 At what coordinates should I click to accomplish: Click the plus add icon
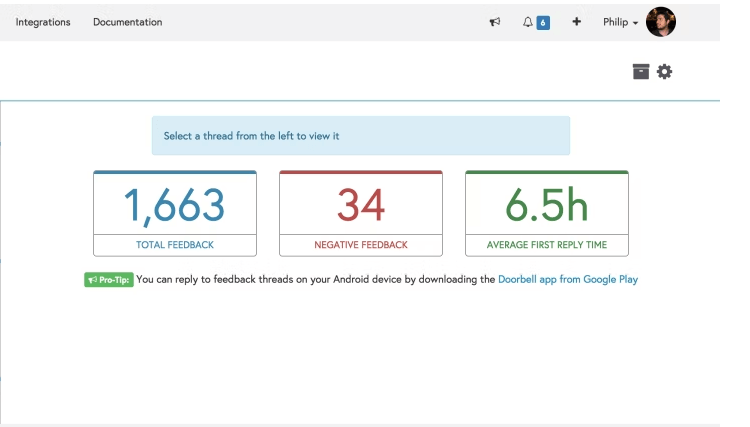coord(576,22)
